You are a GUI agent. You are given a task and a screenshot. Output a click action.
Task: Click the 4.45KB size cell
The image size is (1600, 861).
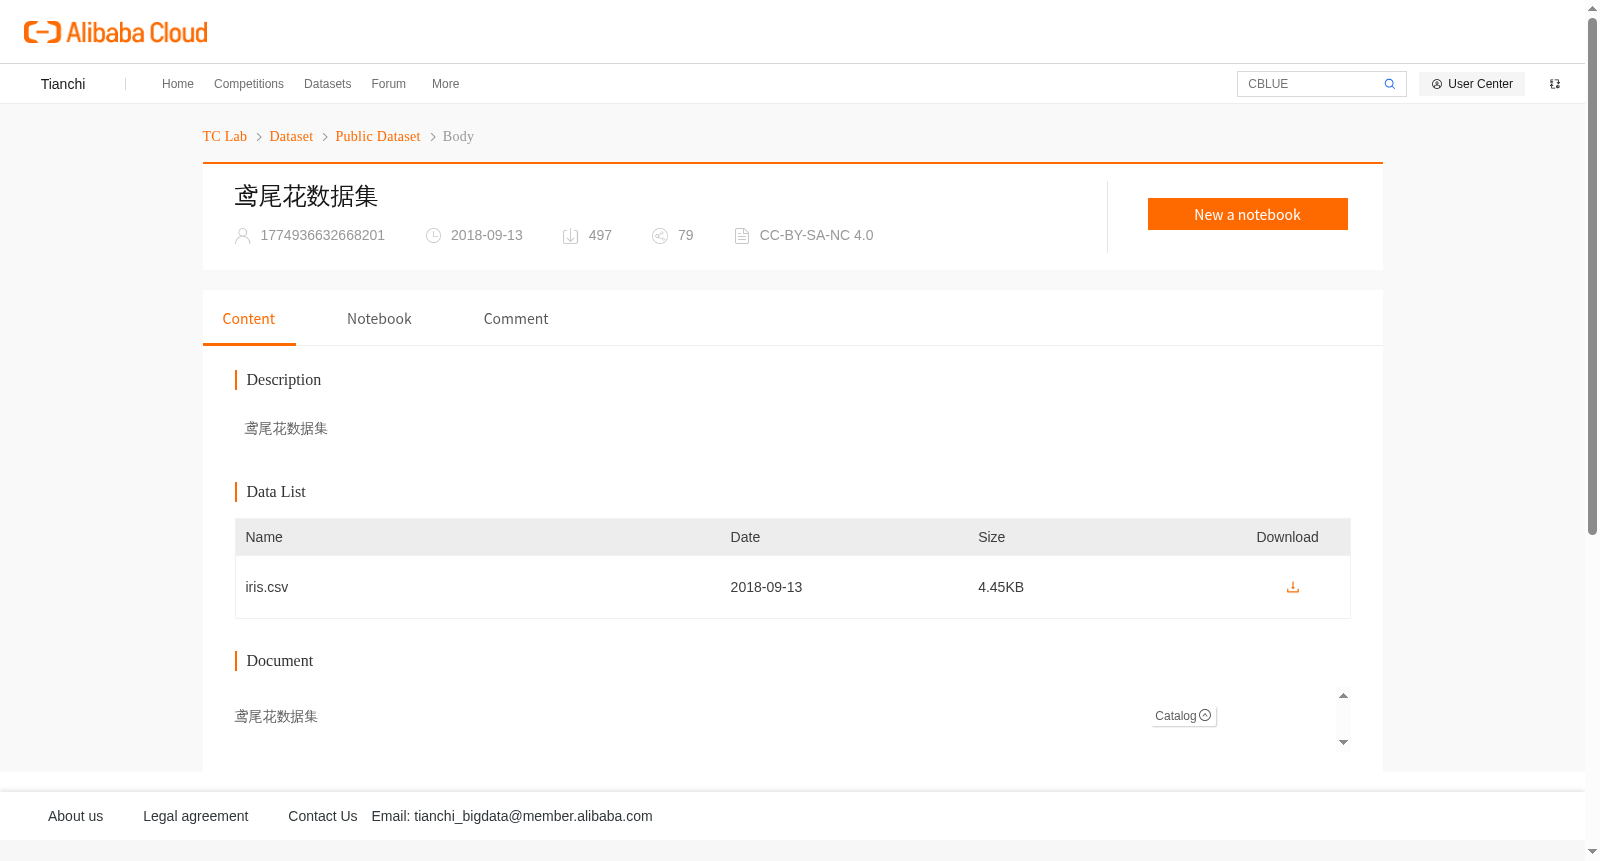click(x=1001, y=587)
